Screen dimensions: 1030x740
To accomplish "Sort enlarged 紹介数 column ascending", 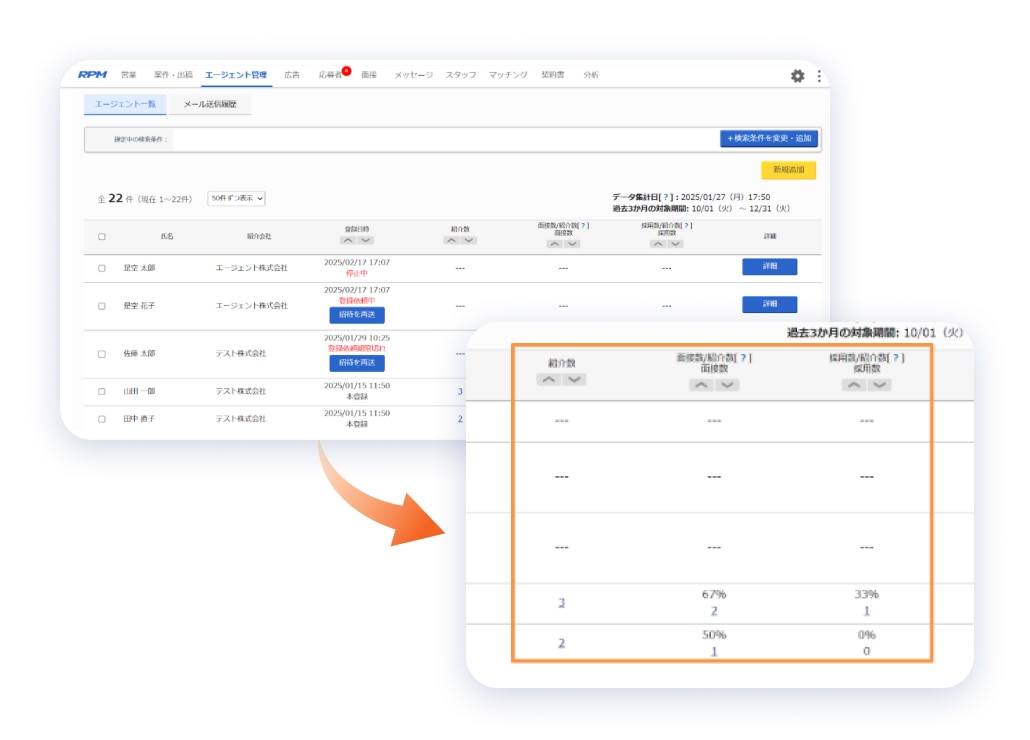I will coord(549,380).
